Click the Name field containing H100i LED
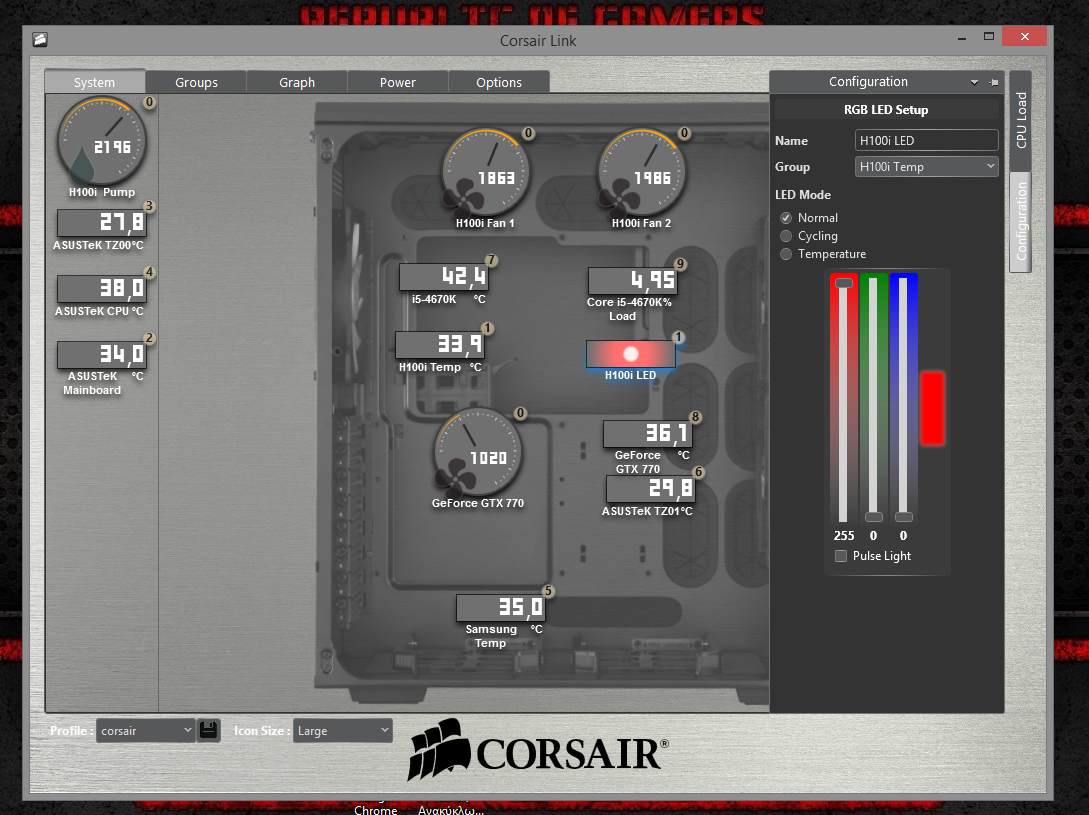Image resolution: width=1089 pixels, height=815 pixels. [x=926, y=140]
